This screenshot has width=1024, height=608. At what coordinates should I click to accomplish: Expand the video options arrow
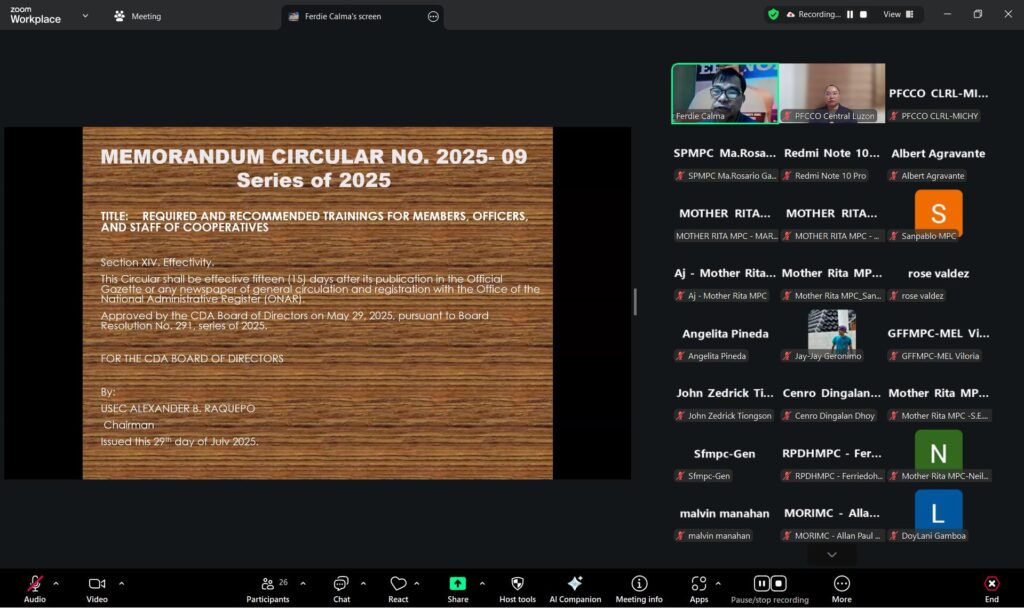coord(122,583)
